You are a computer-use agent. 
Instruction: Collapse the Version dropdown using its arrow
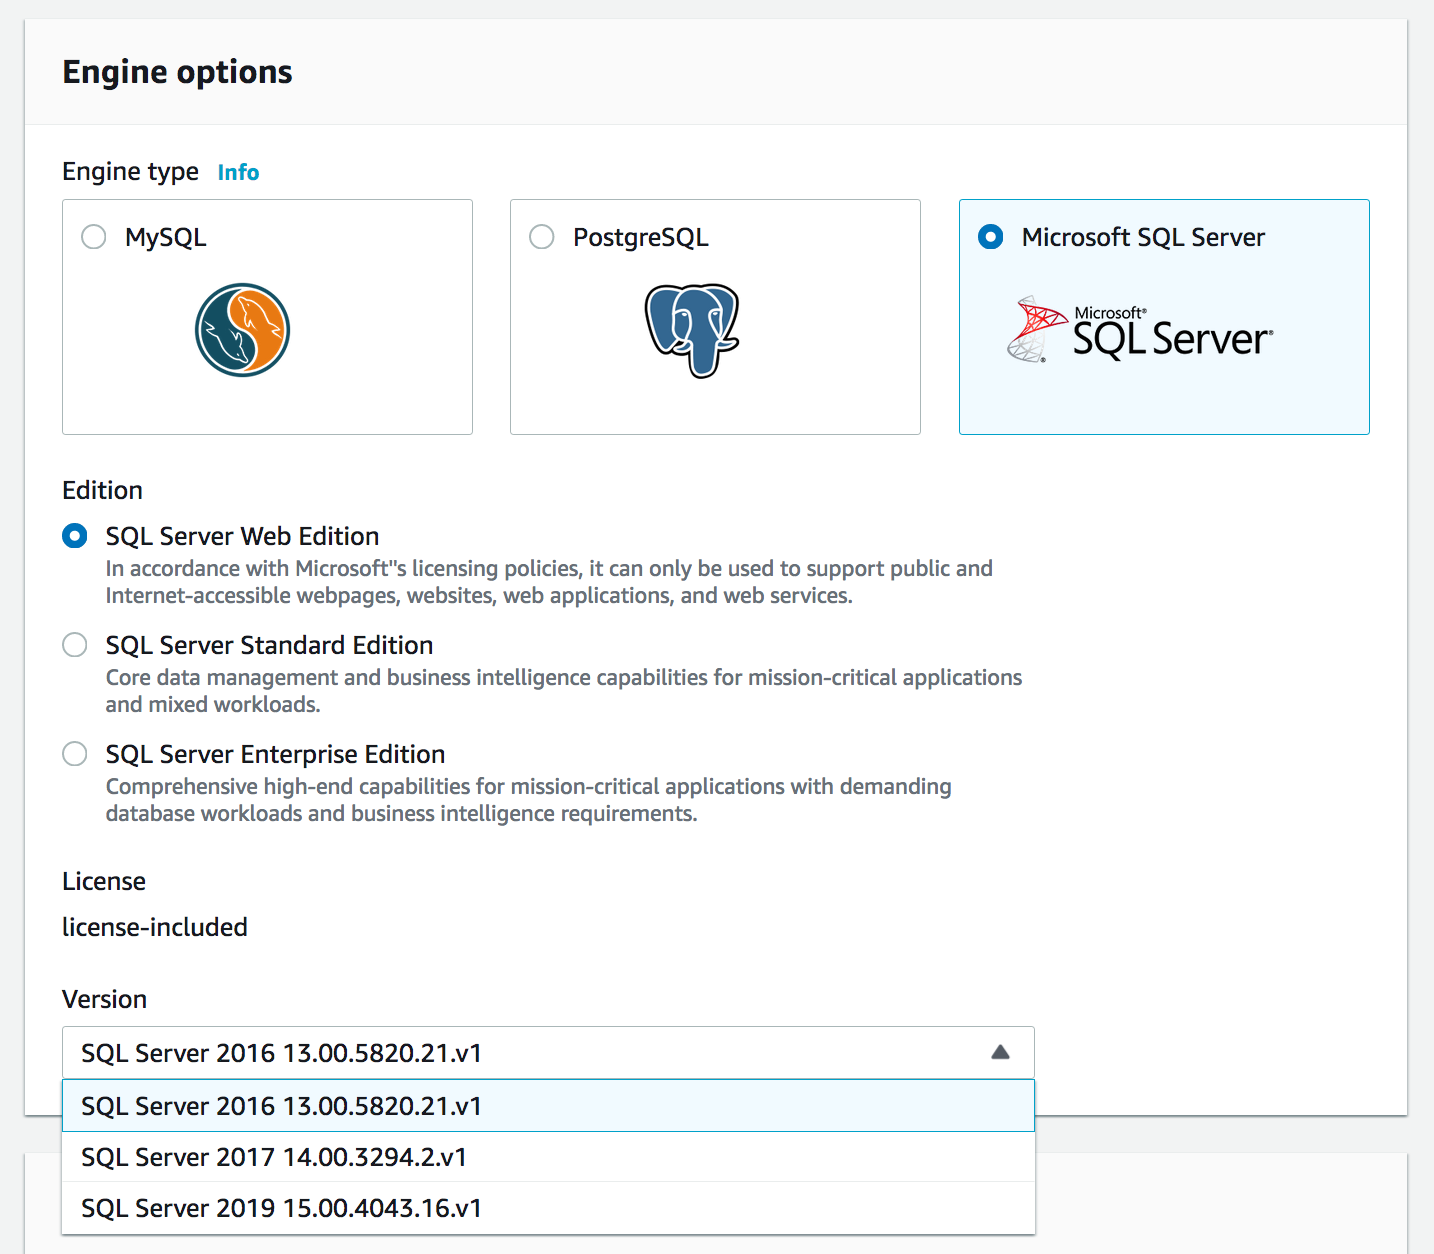(x=1000, y=1052)
